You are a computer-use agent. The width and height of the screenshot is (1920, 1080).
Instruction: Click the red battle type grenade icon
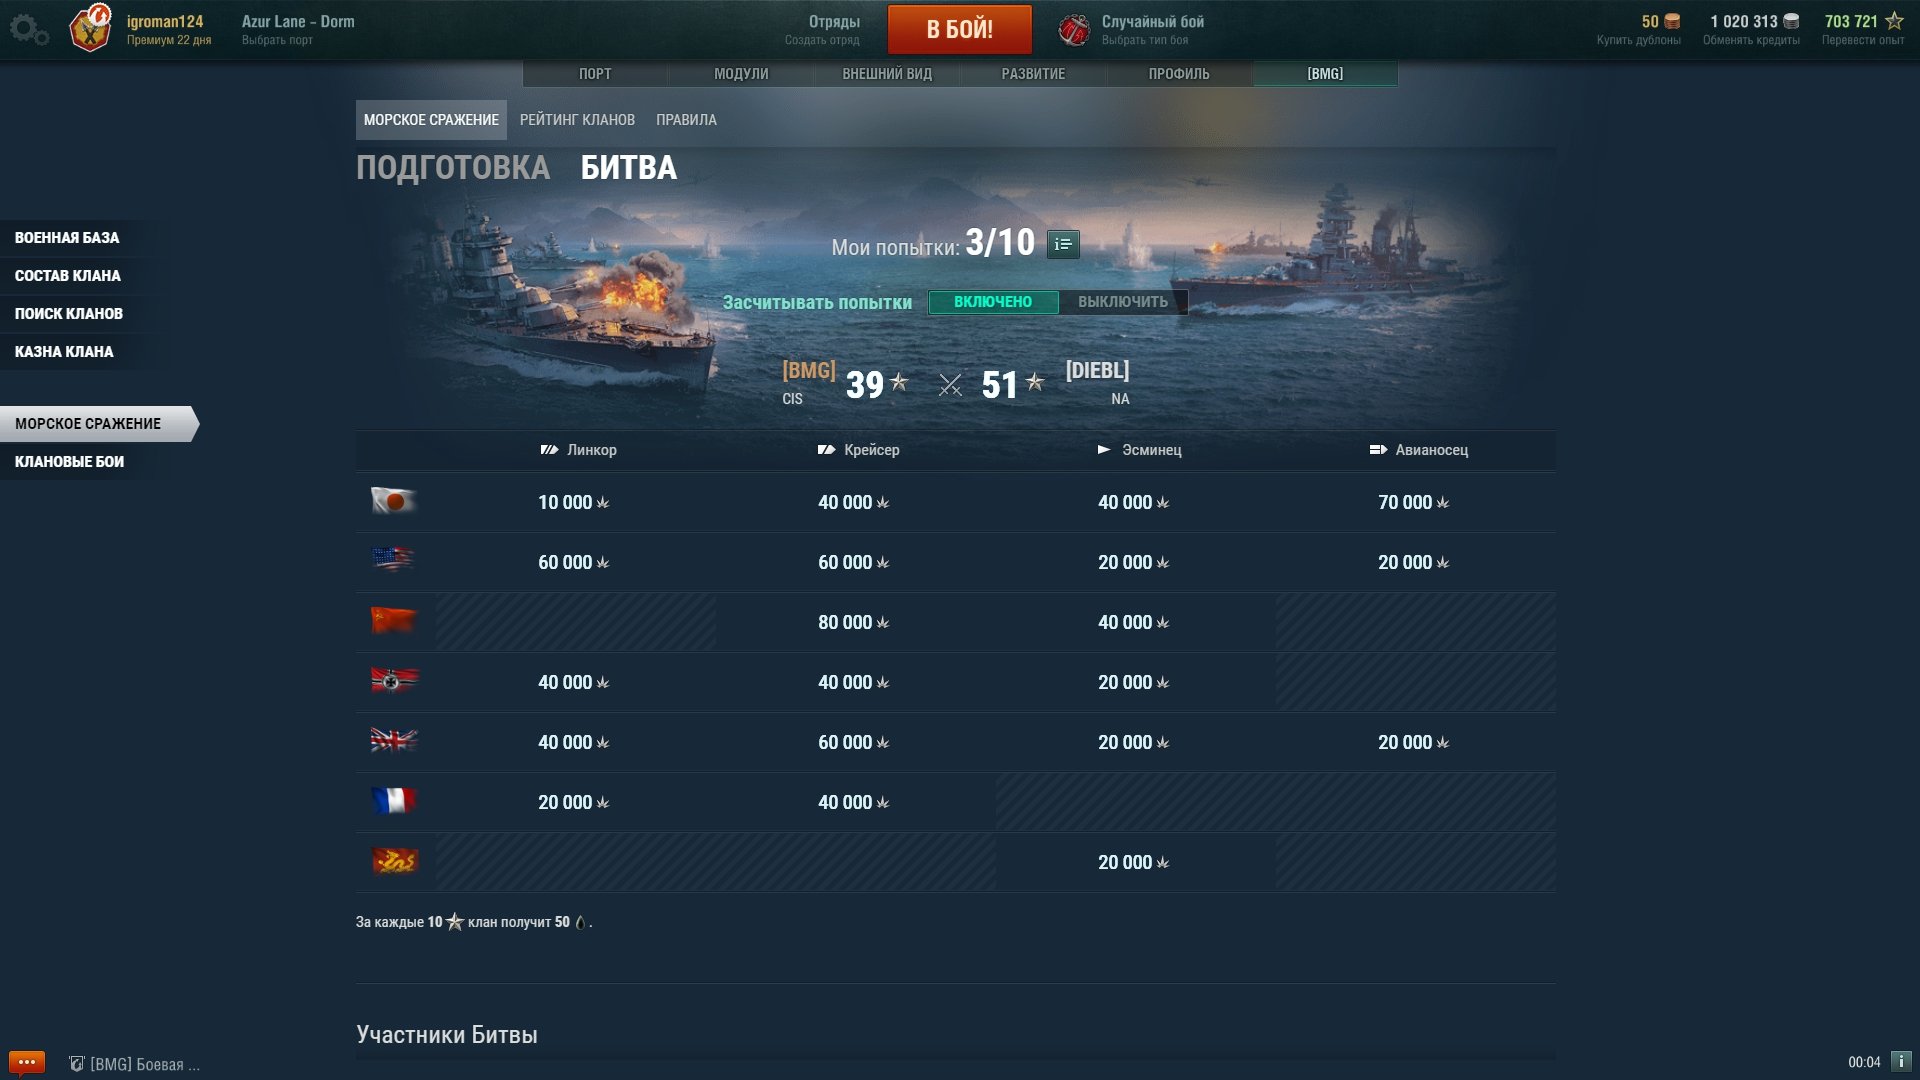[x=1074, y=30]
